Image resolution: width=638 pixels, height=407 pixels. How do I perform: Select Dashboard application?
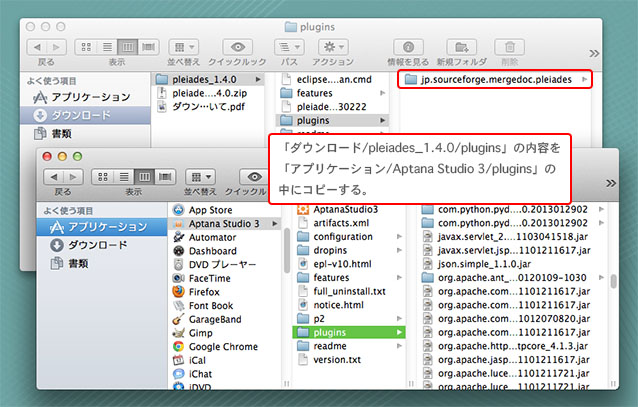coord(225,251)
